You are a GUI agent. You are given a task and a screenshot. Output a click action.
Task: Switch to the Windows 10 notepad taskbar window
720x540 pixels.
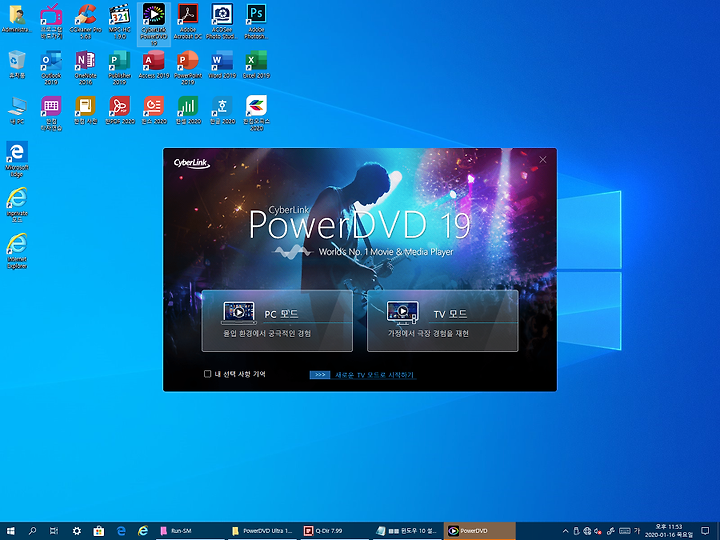click(x=407, y=531)
